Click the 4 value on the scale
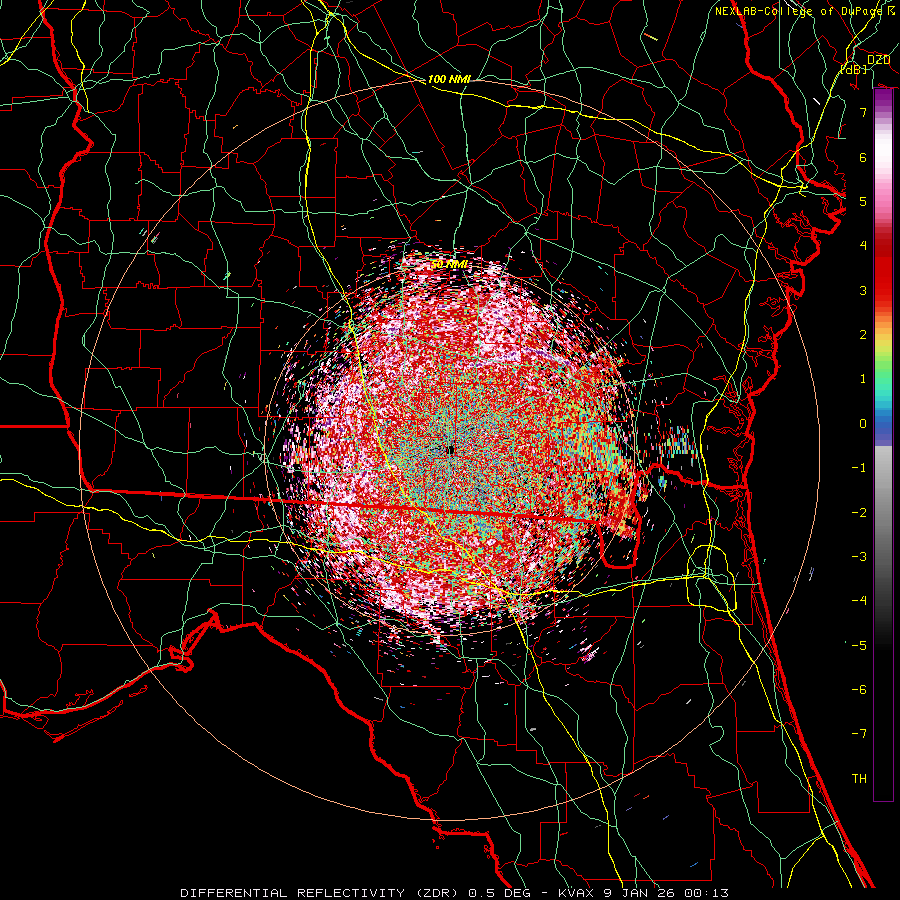Screen dimensions: 900x900 [x=863, y=246]
